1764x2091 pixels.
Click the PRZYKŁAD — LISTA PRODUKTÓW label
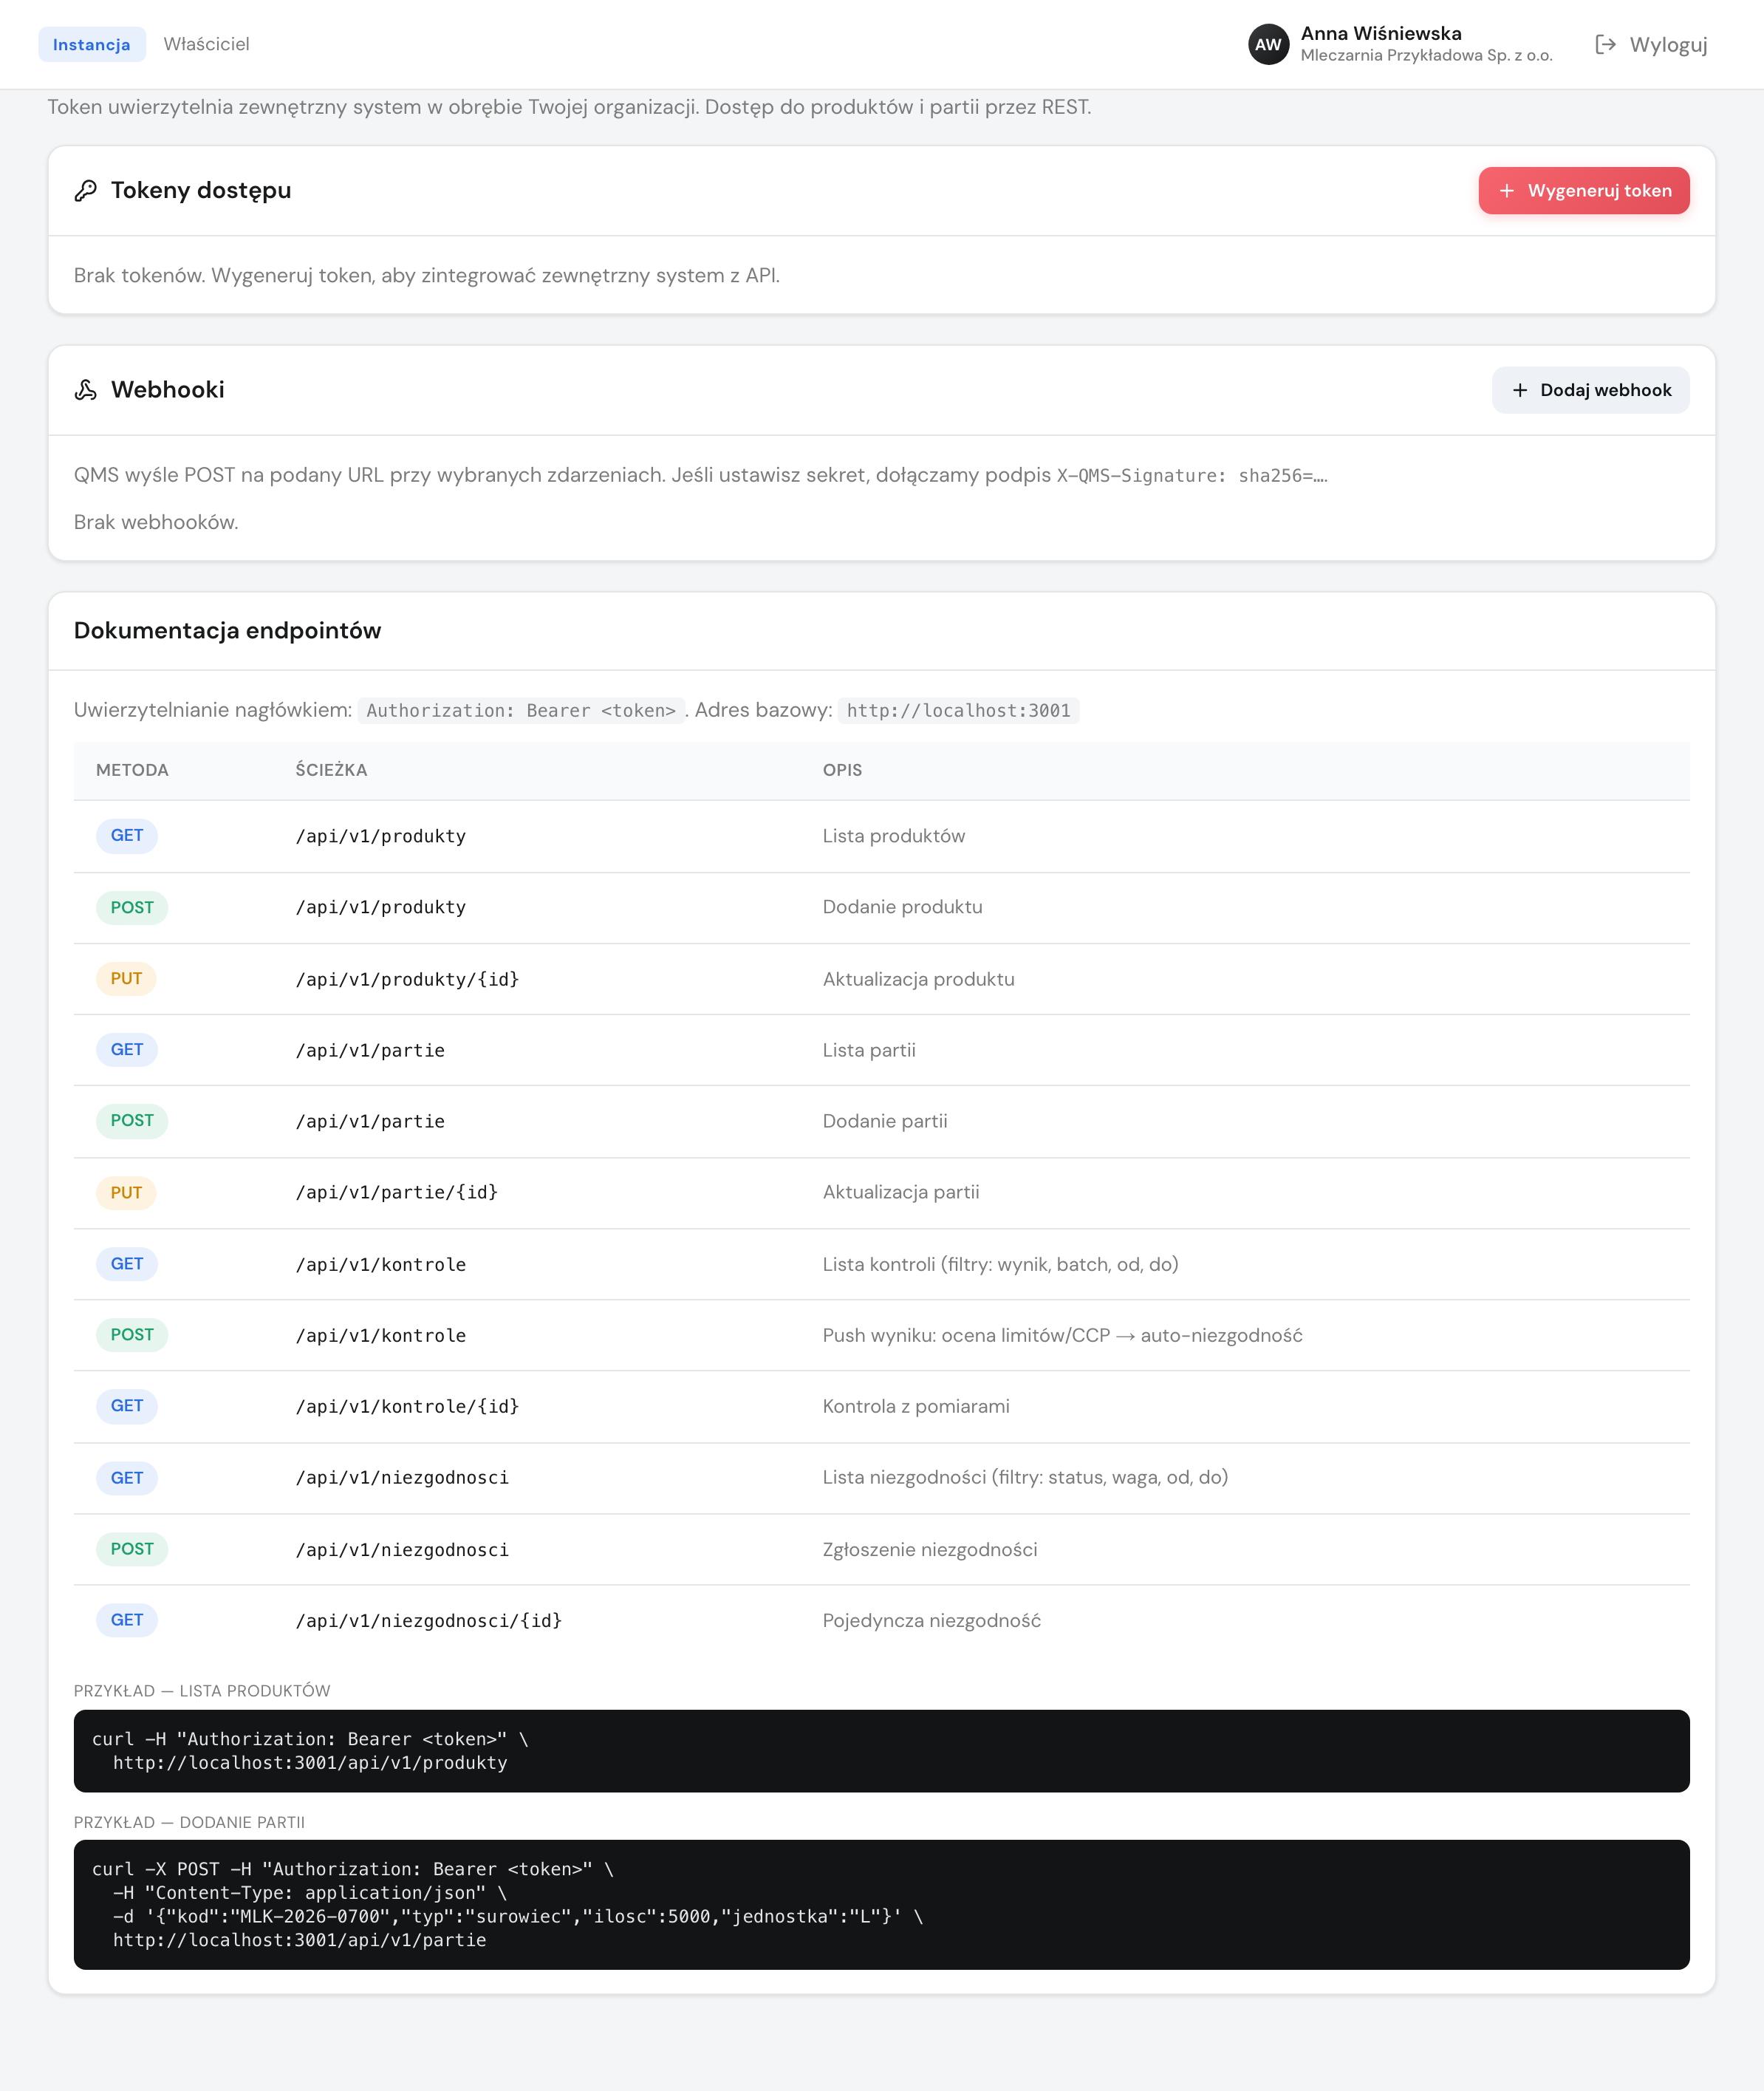click(202, 1691)
